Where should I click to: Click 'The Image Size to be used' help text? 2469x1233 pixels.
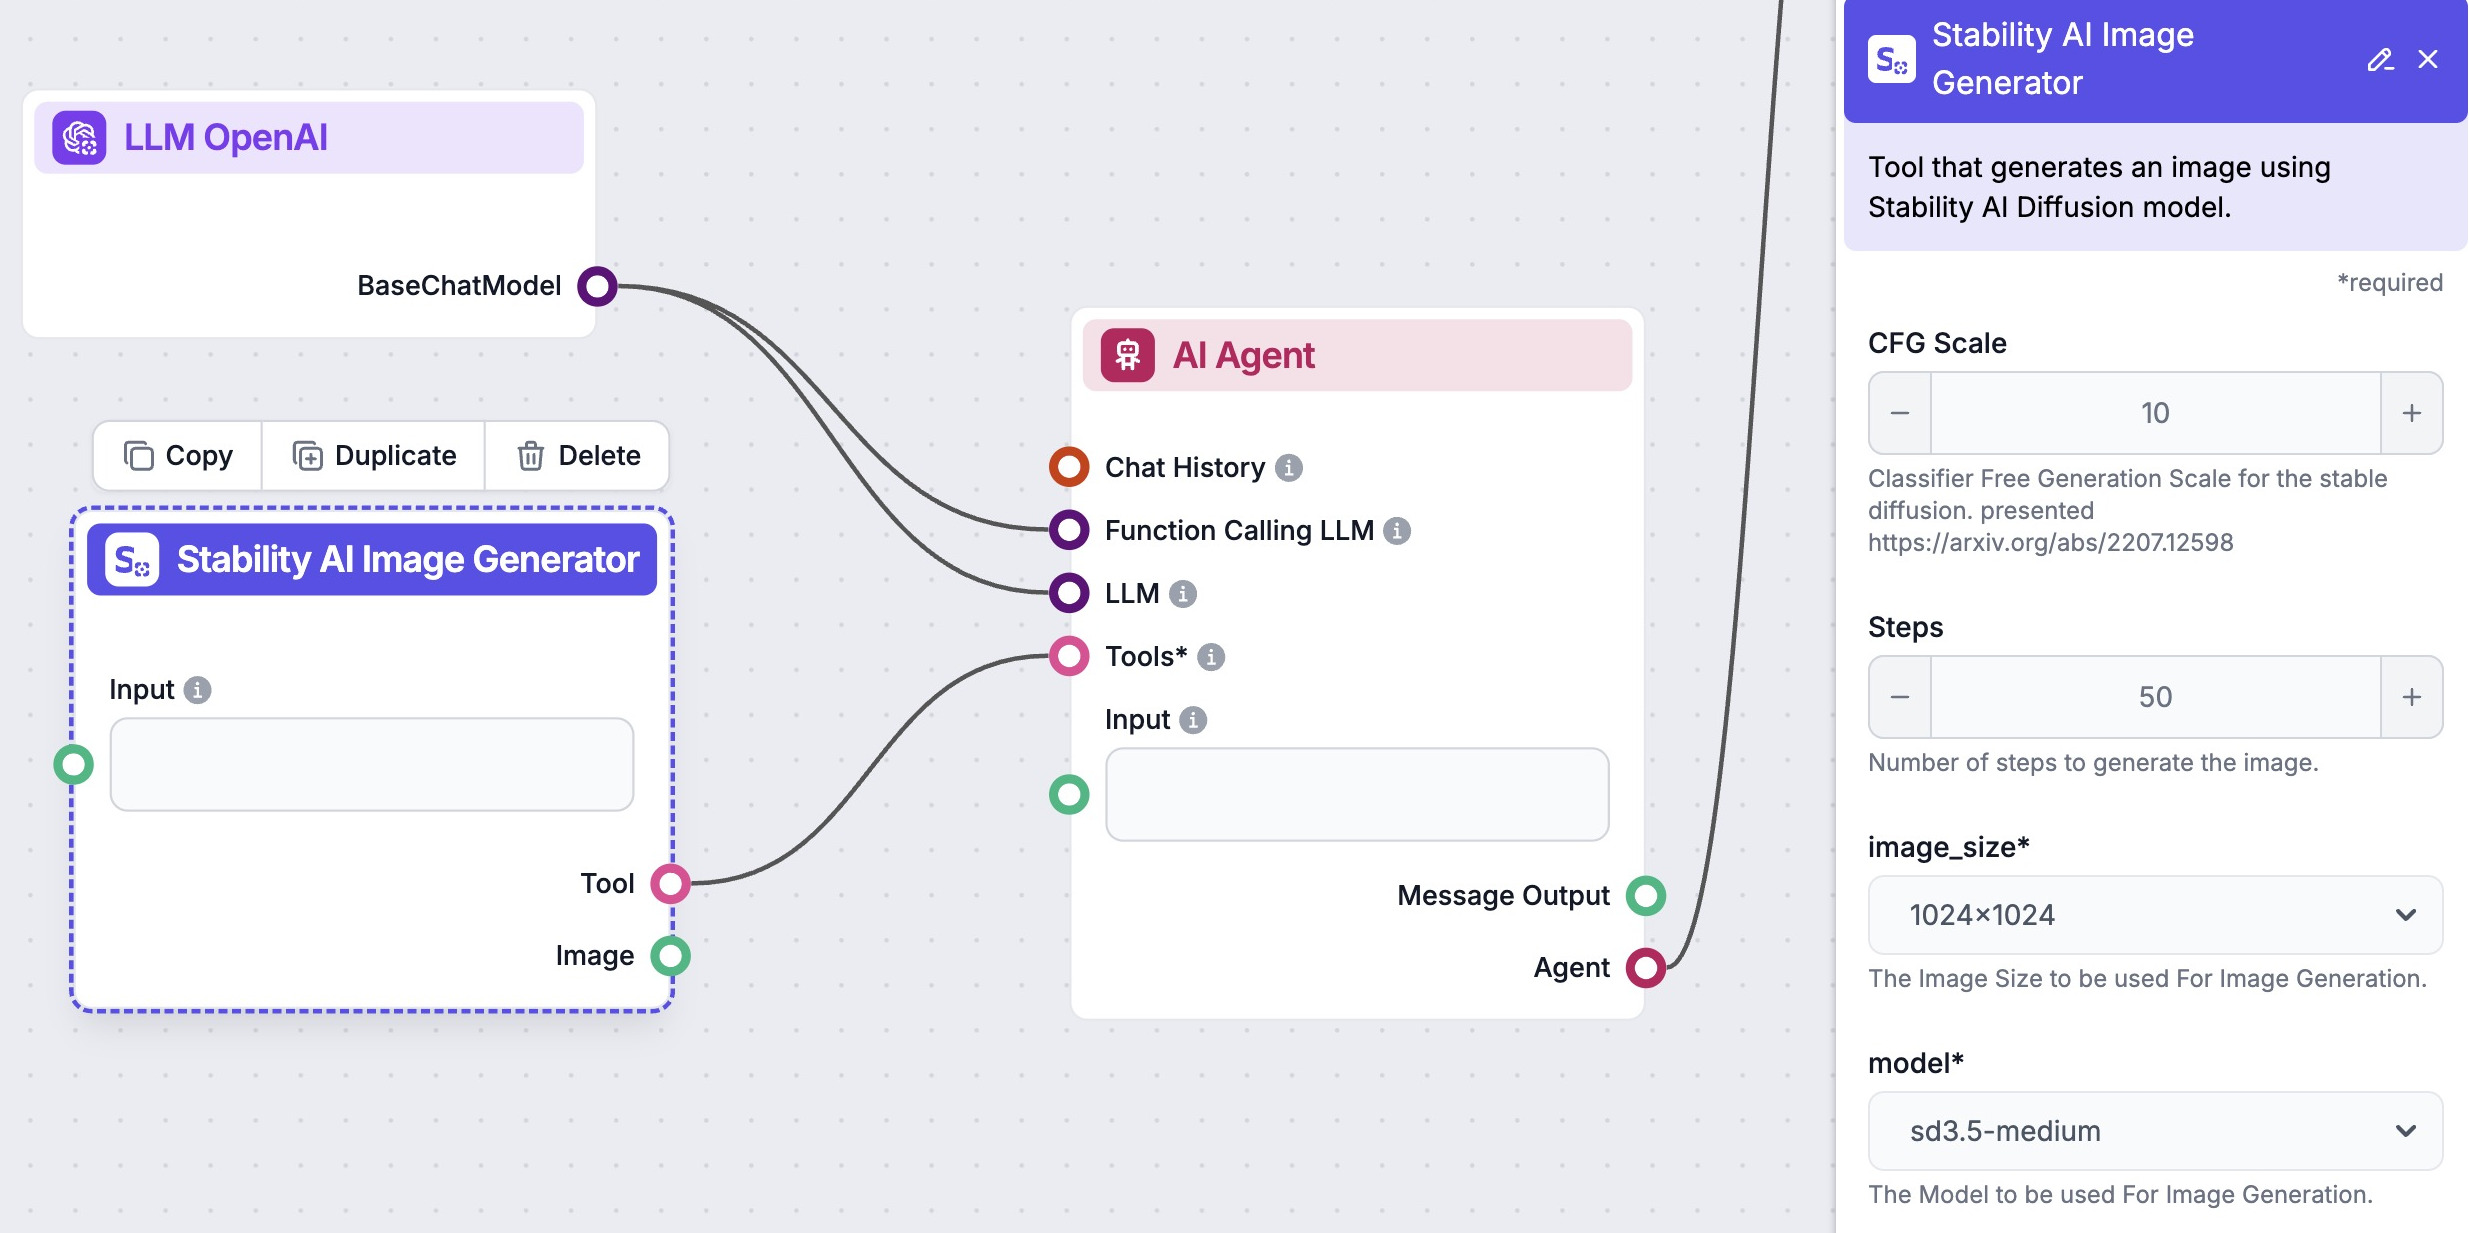(x=2147, y=979)
